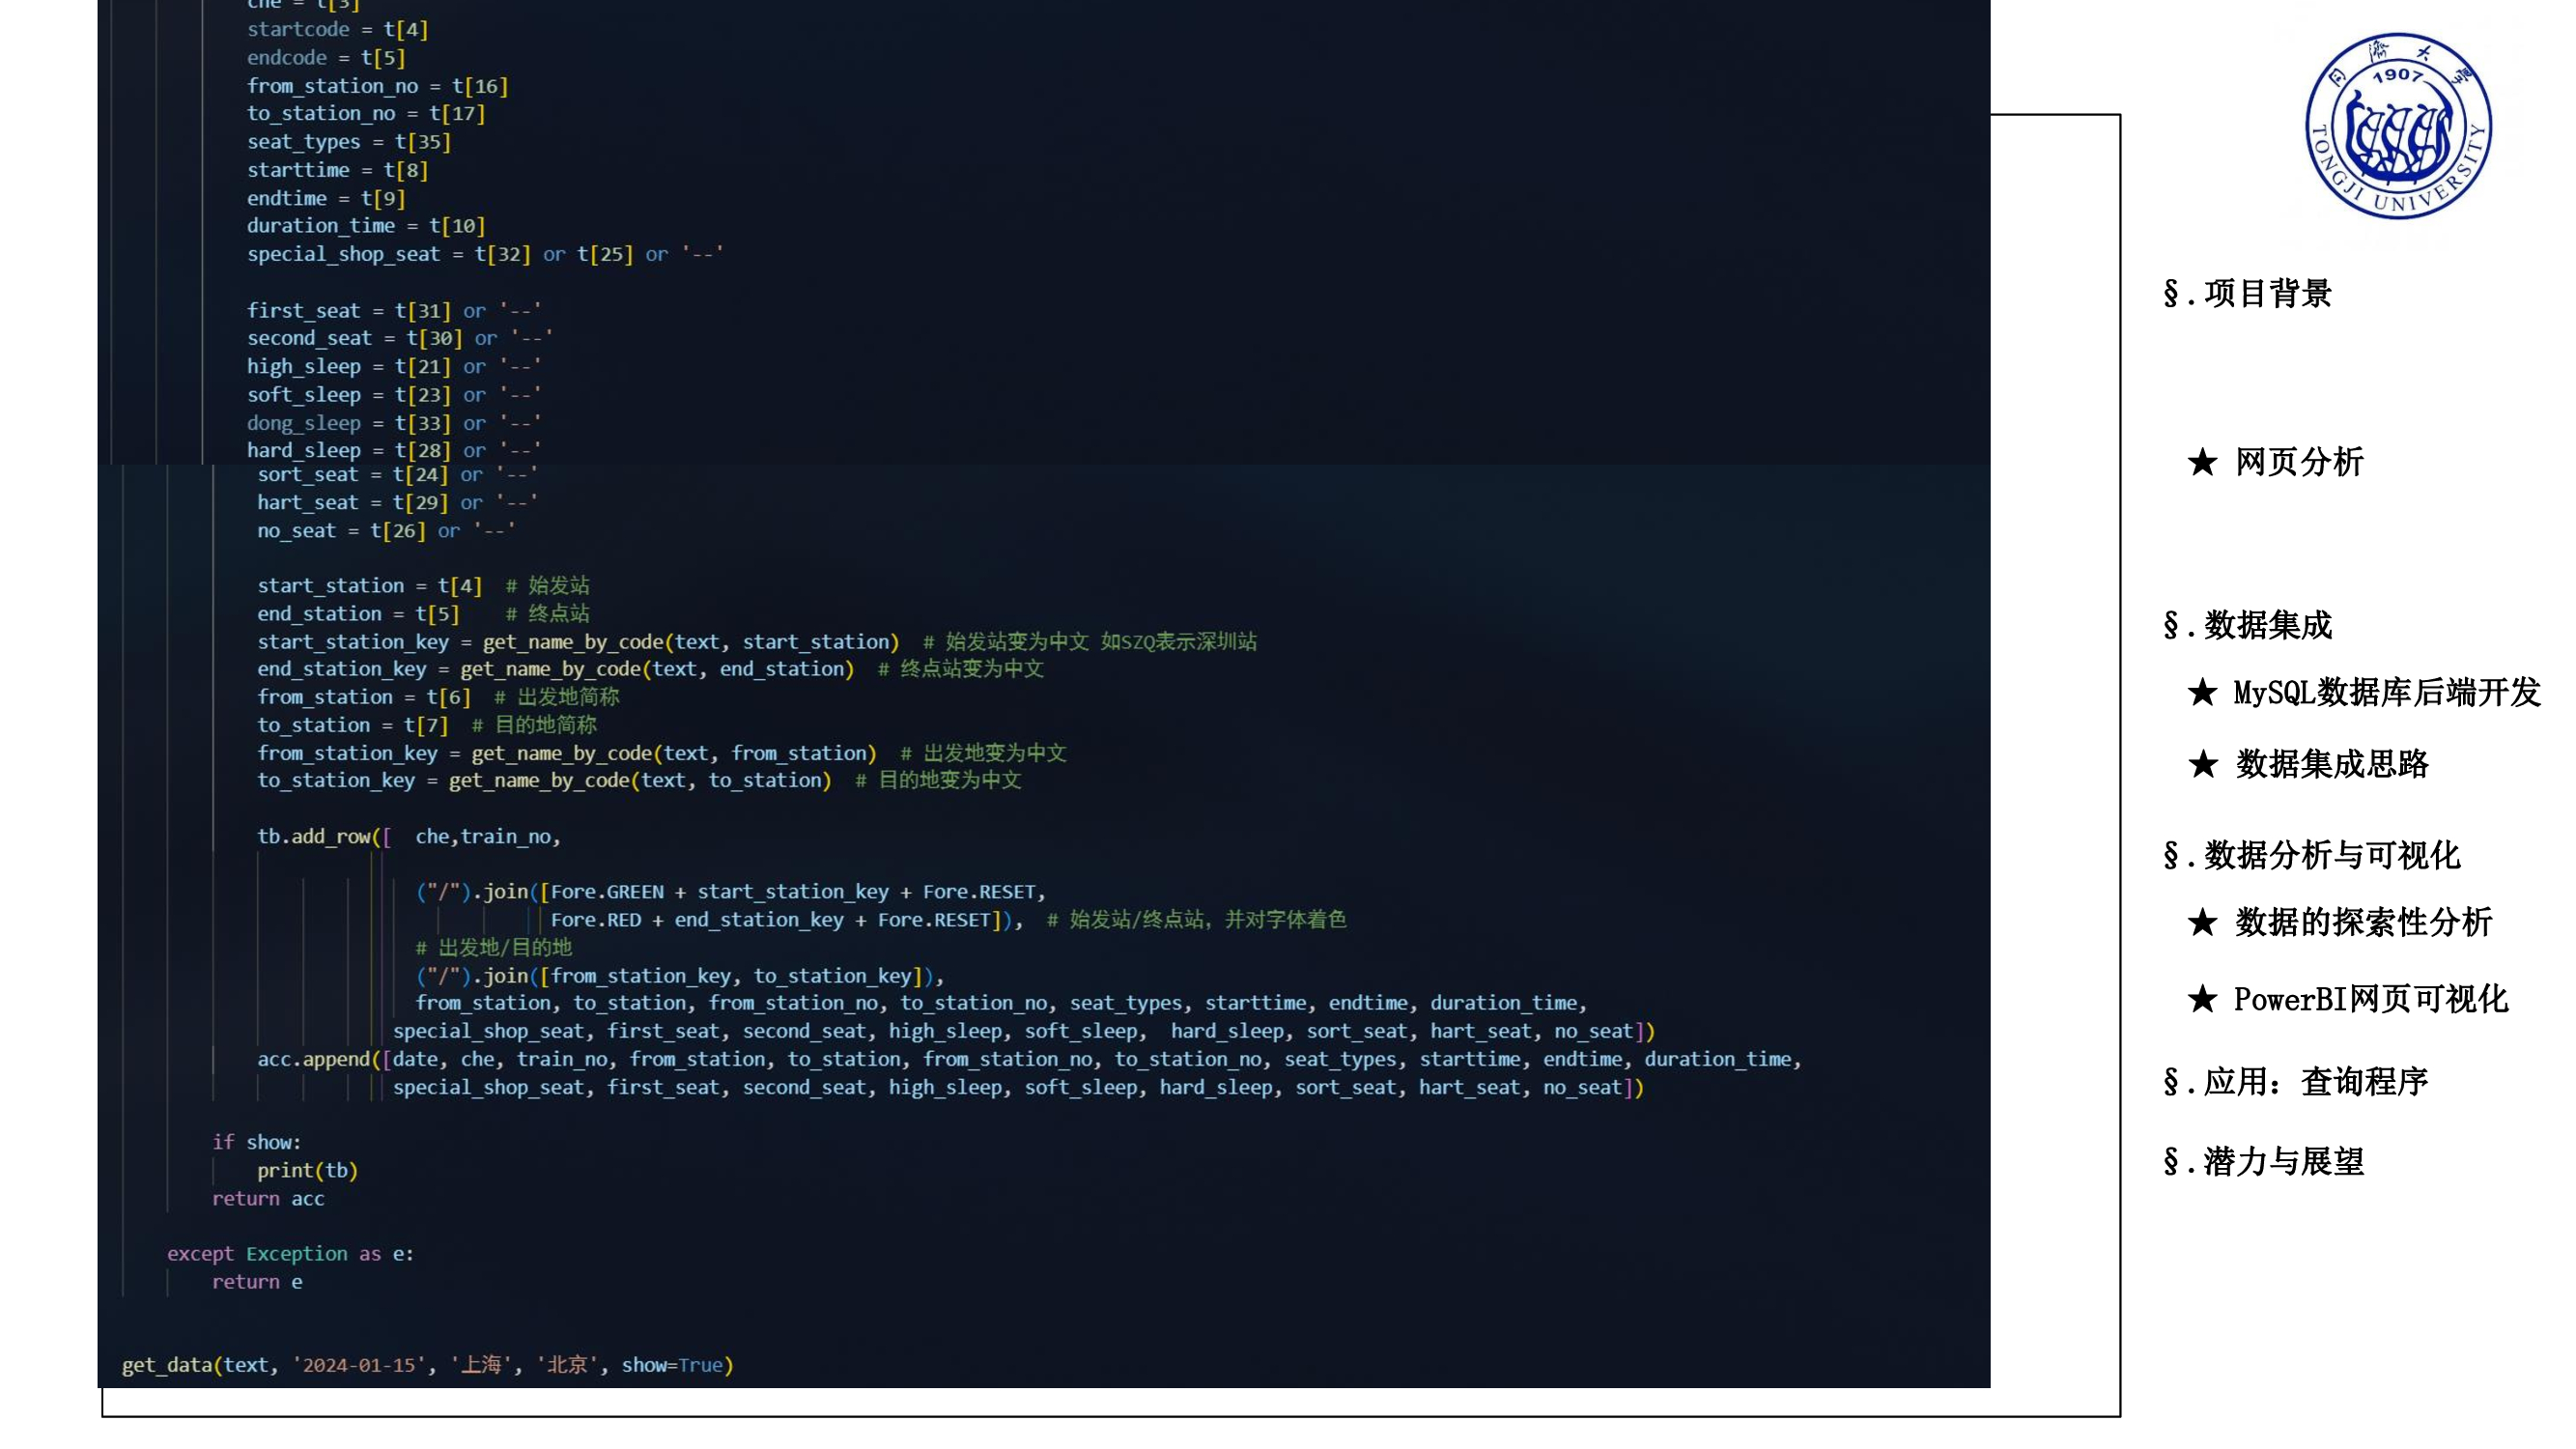Click the print(tb) statement

tap(308, 1170)
